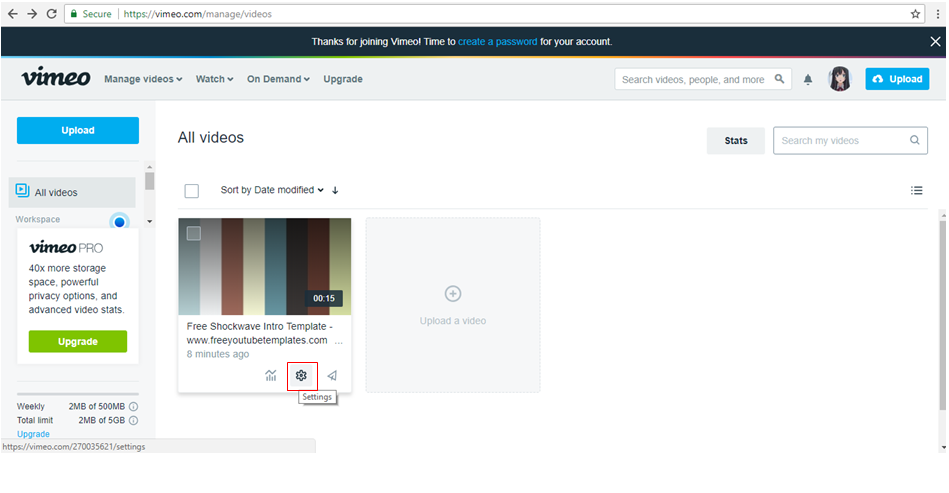This screenshot has height=493, width=949.
Task: Click the 00:15 duration badge
Action: click(324, 298)
